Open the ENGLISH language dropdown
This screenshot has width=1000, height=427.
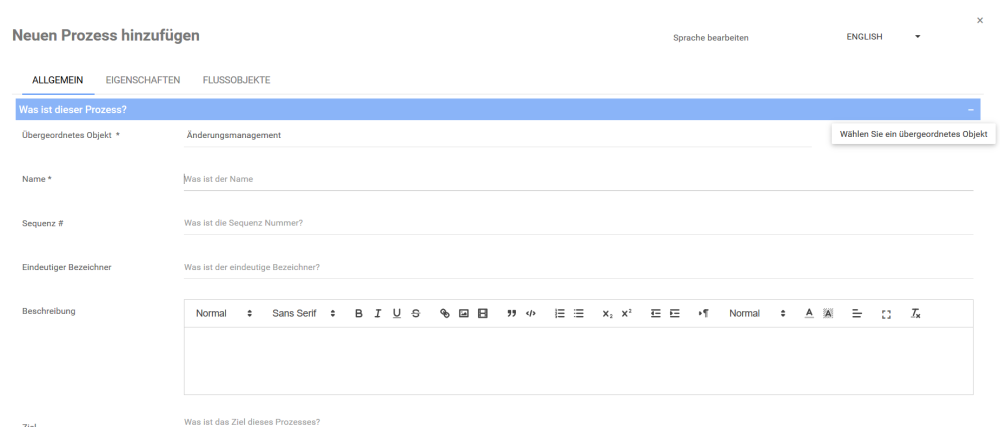coord(883,37)
